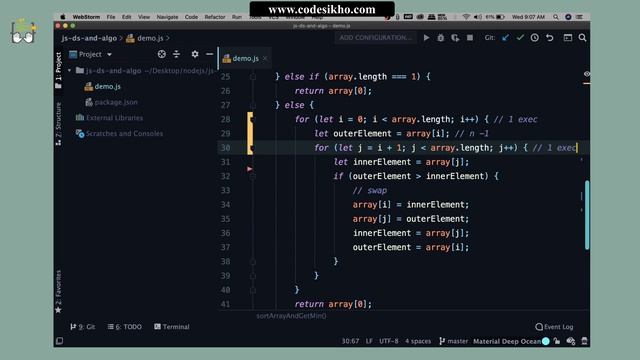Click the Stop square icon
The width and height of the screenshot is (640, 360).
tap(470, 38)
